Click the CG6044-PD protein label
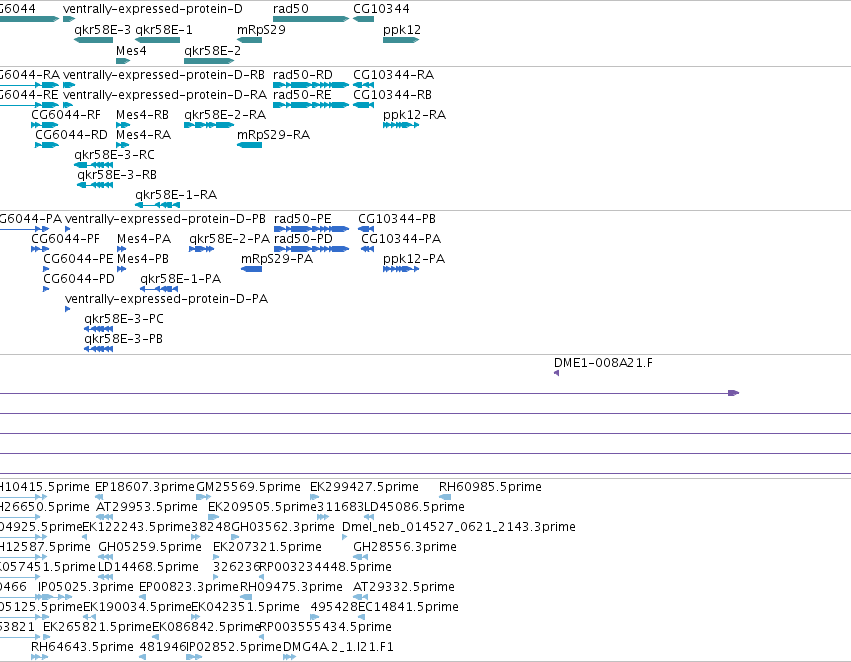This screenshot has height=662, width=851. (x=79, y=279)
